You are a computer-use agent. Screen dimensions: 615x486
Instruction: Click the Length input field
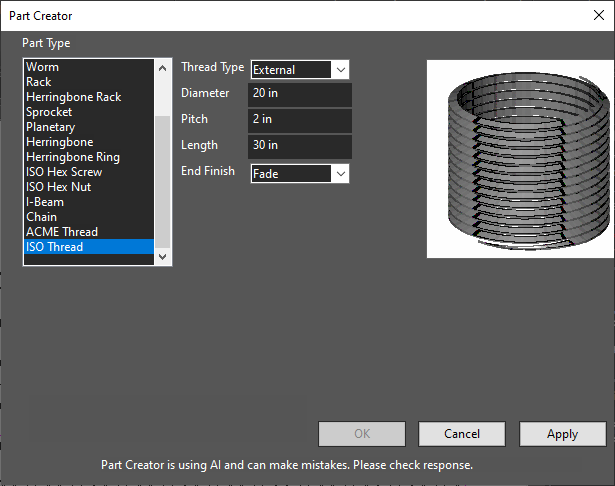click(300, 147)
